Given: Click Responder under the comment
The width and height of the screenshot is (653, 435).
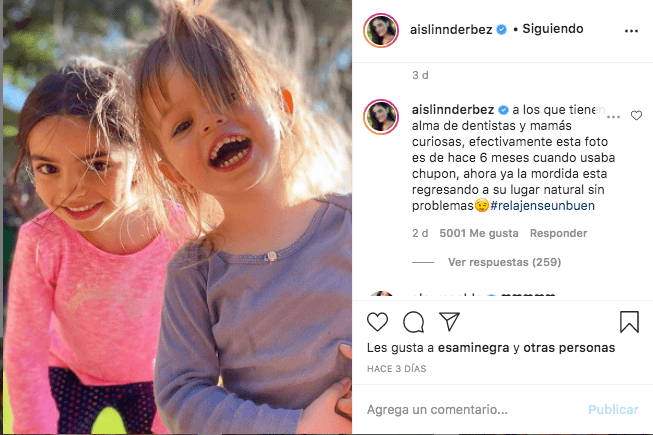Looking at the screenshot, I should click(x=558, y=233).
